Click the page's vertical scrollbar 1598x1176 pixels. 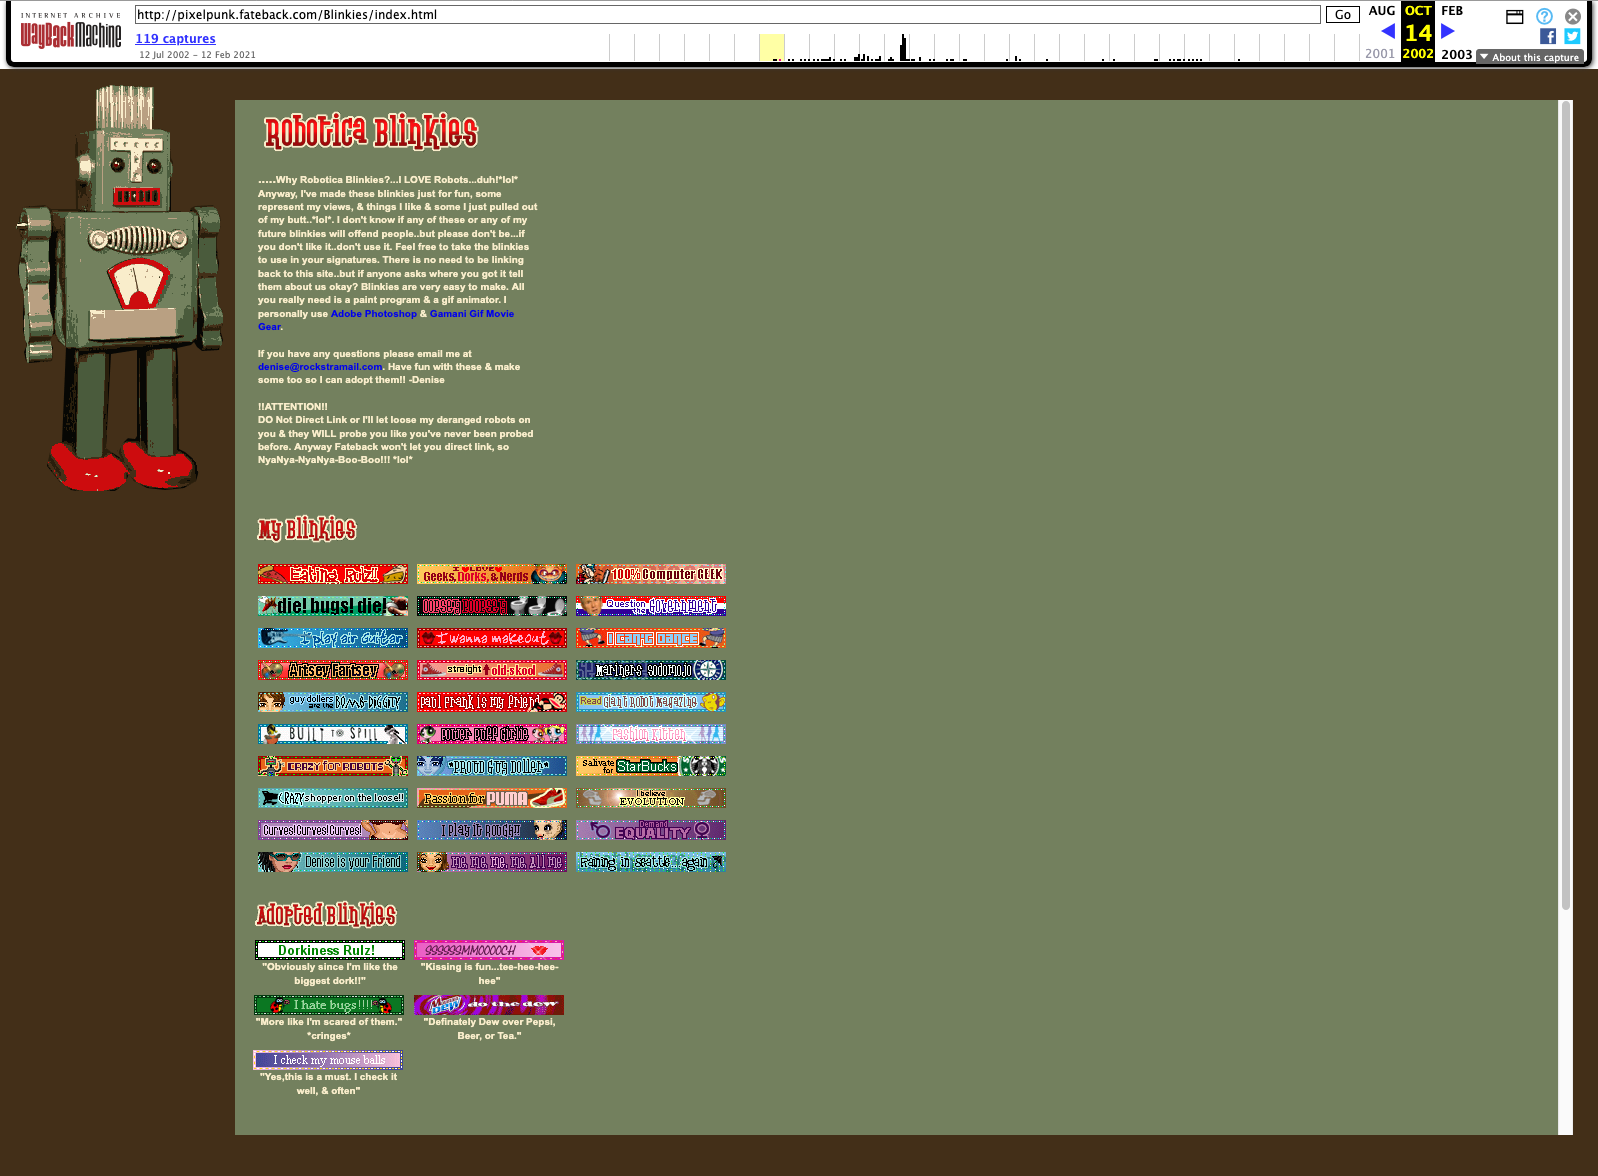[x=1565, y=500]
